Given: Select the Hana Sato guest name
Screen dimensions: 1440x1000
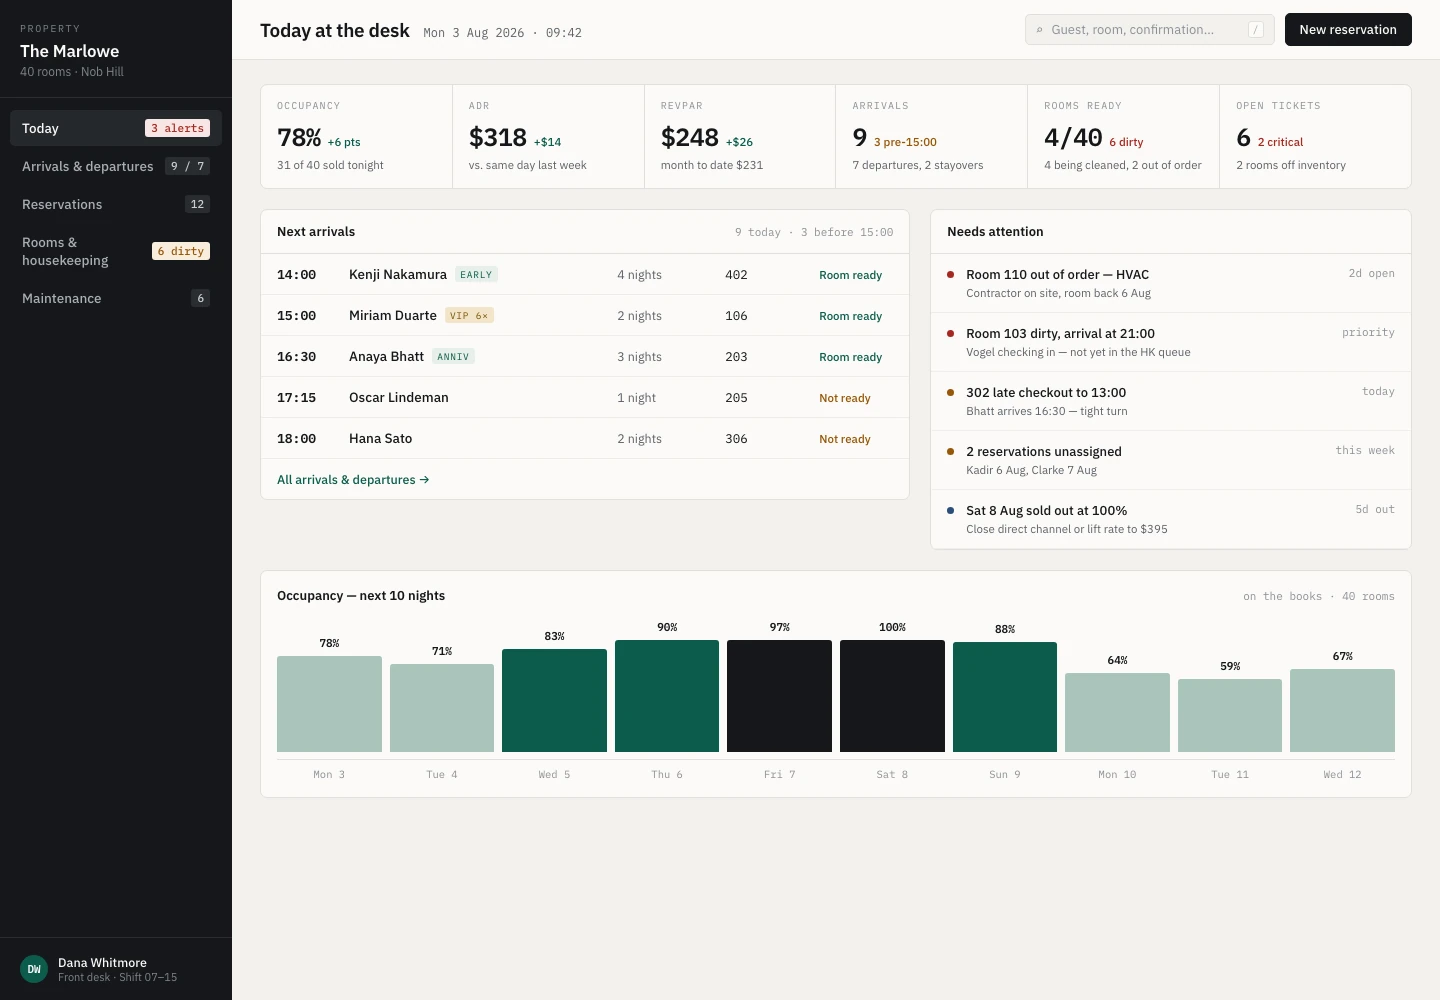Looking at the screenshot, I should pos(380,439).
